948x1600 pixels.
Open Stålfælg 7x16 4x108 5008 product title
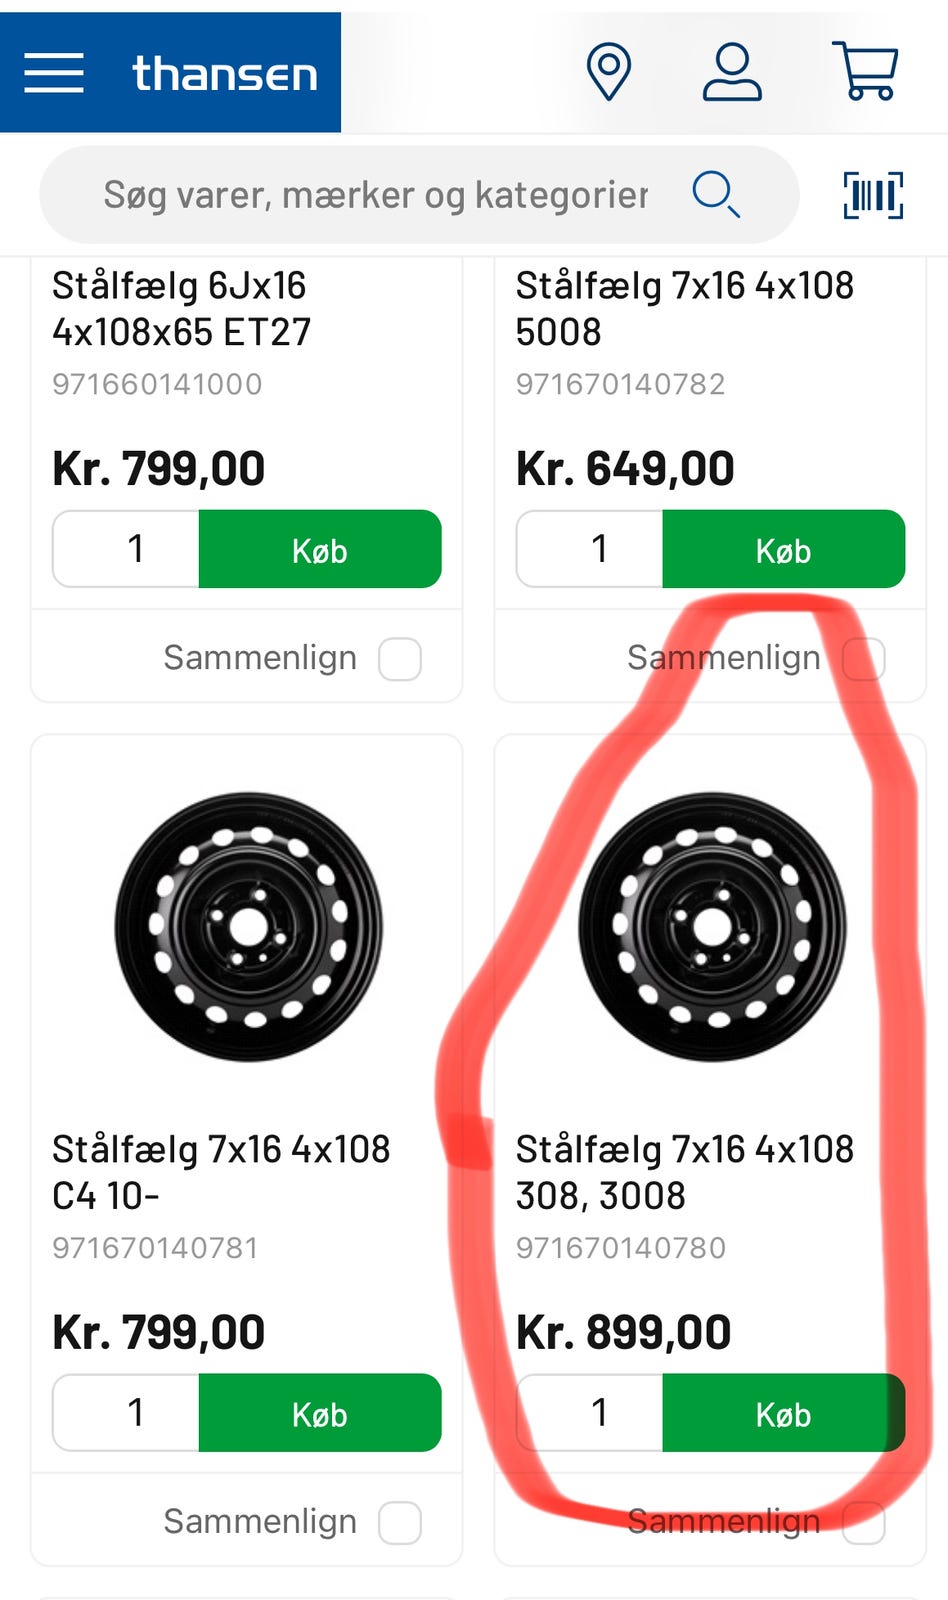685,308
